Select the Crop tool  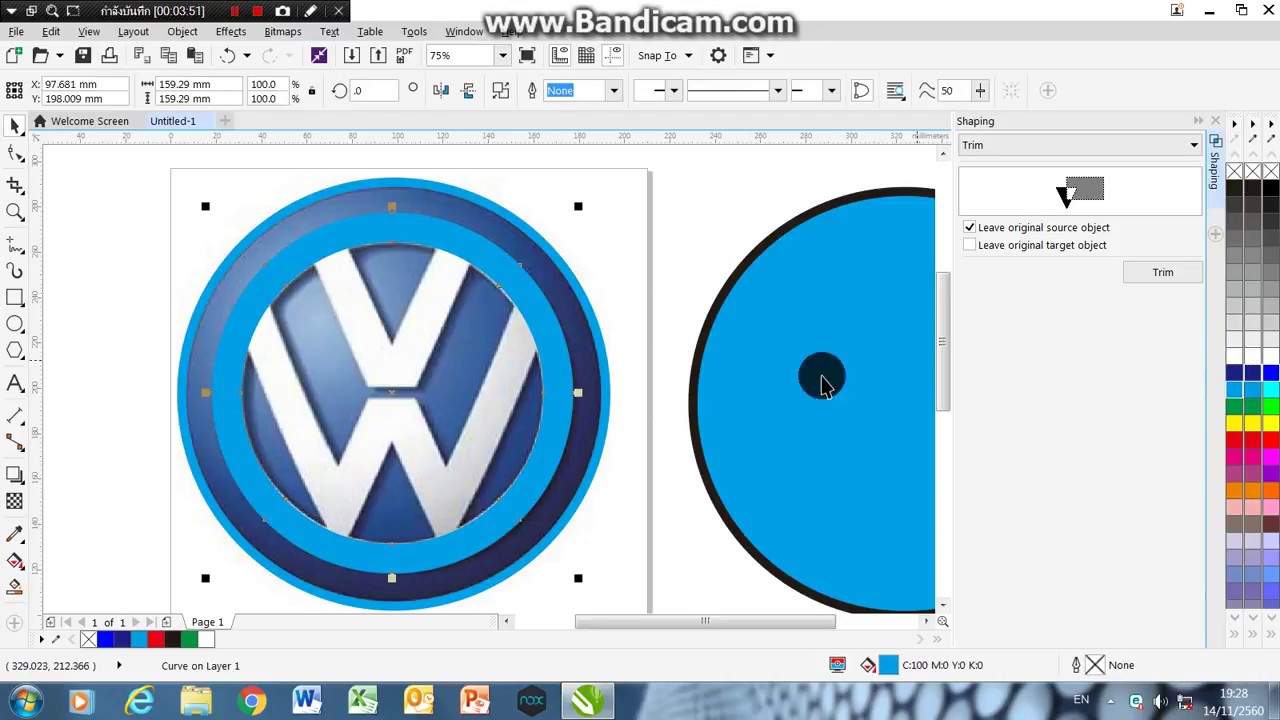tap(15, 185)
